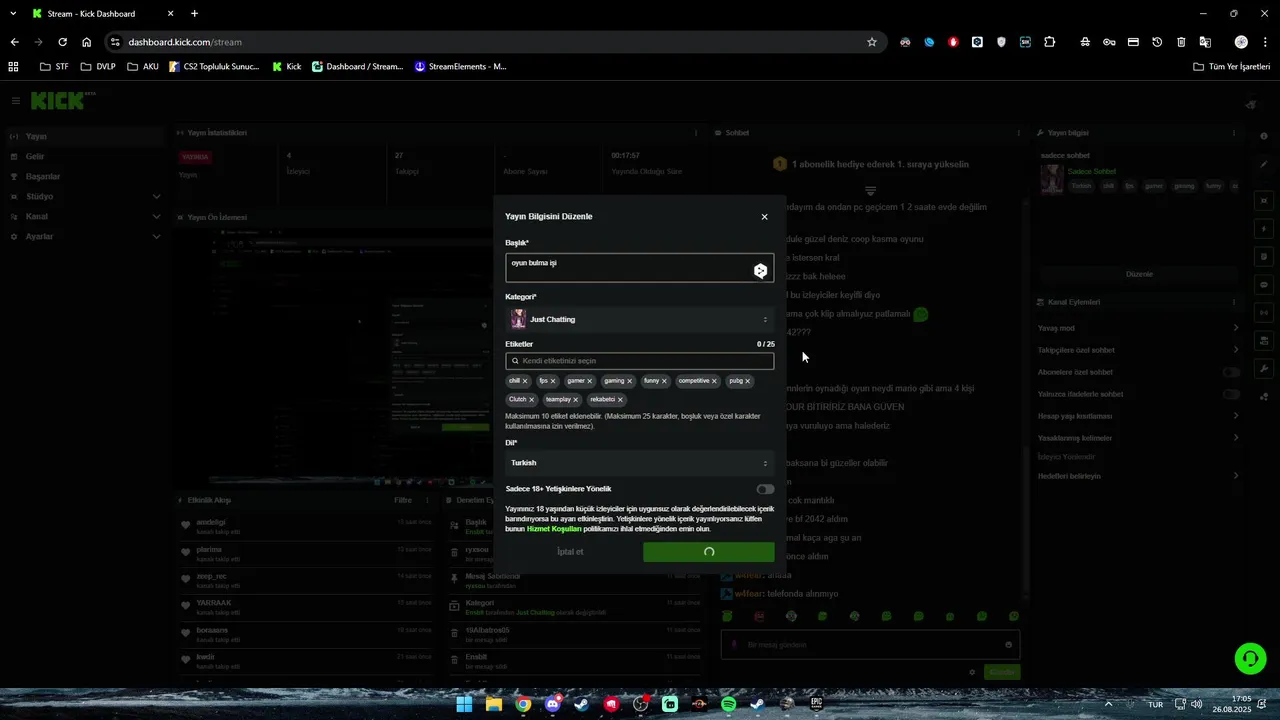1280x720 pixels.
Task: Open the Windows Start menu
Action: tap(464, 704)
